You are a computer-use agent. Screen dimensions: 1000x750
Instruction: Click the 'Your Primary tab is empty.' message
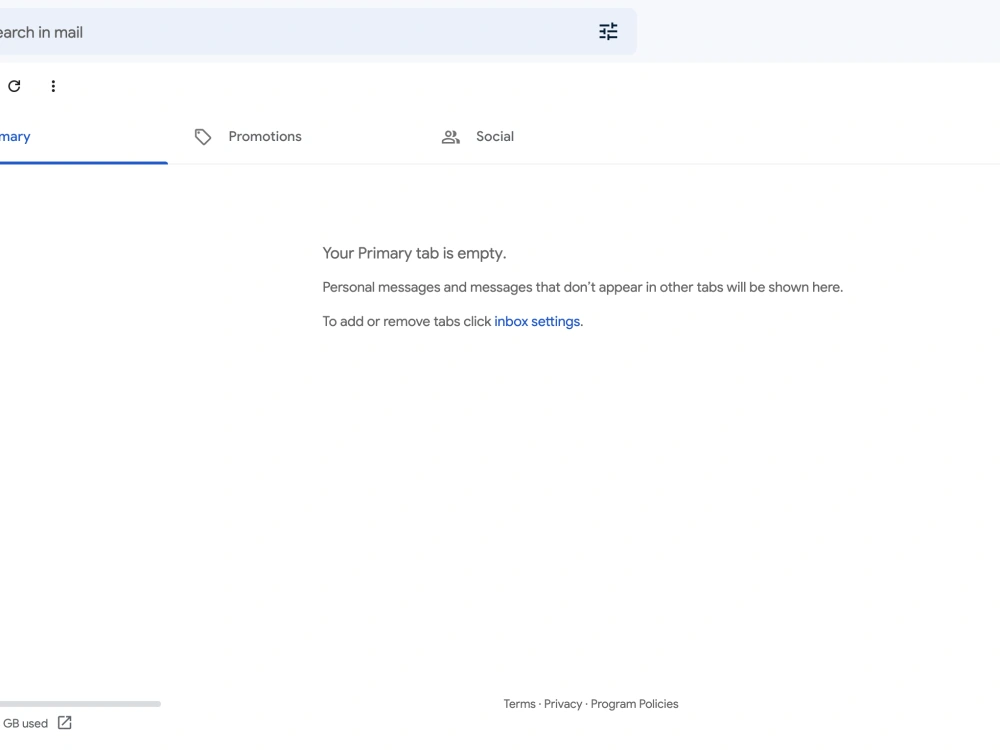[415, 253]
